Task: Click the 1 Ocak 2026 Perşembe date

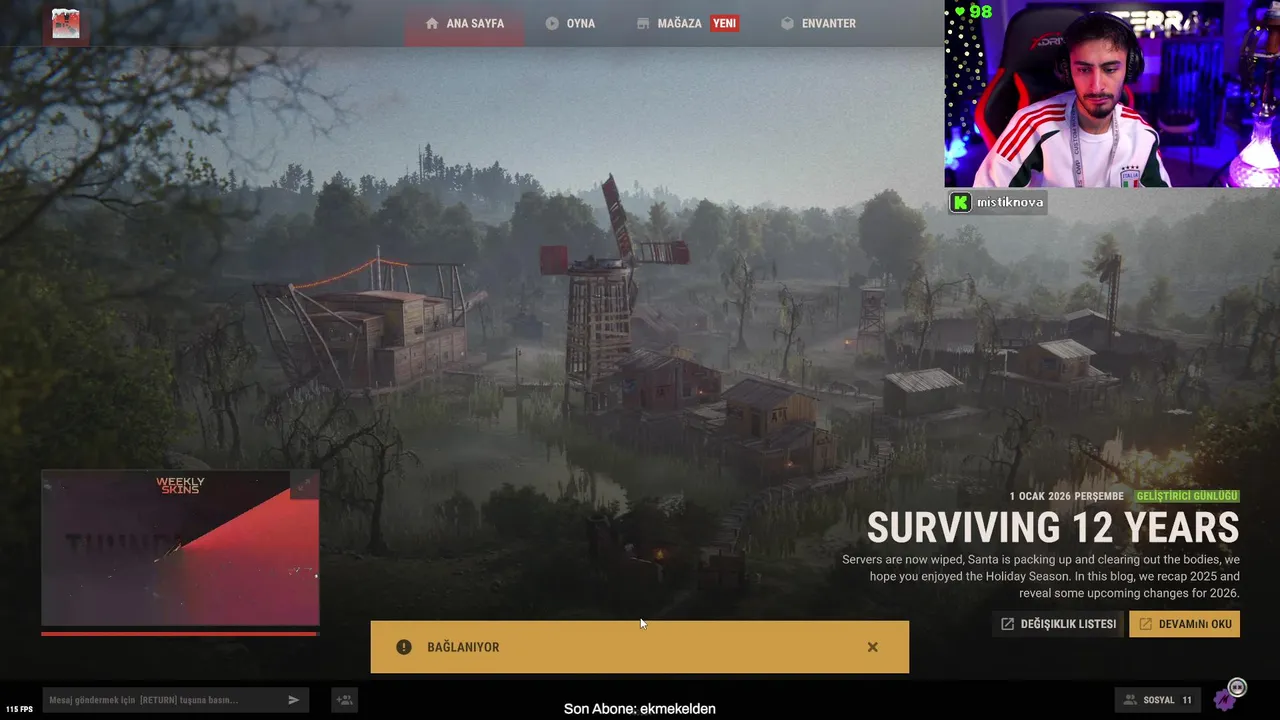Action: (x=1066, y=496)
